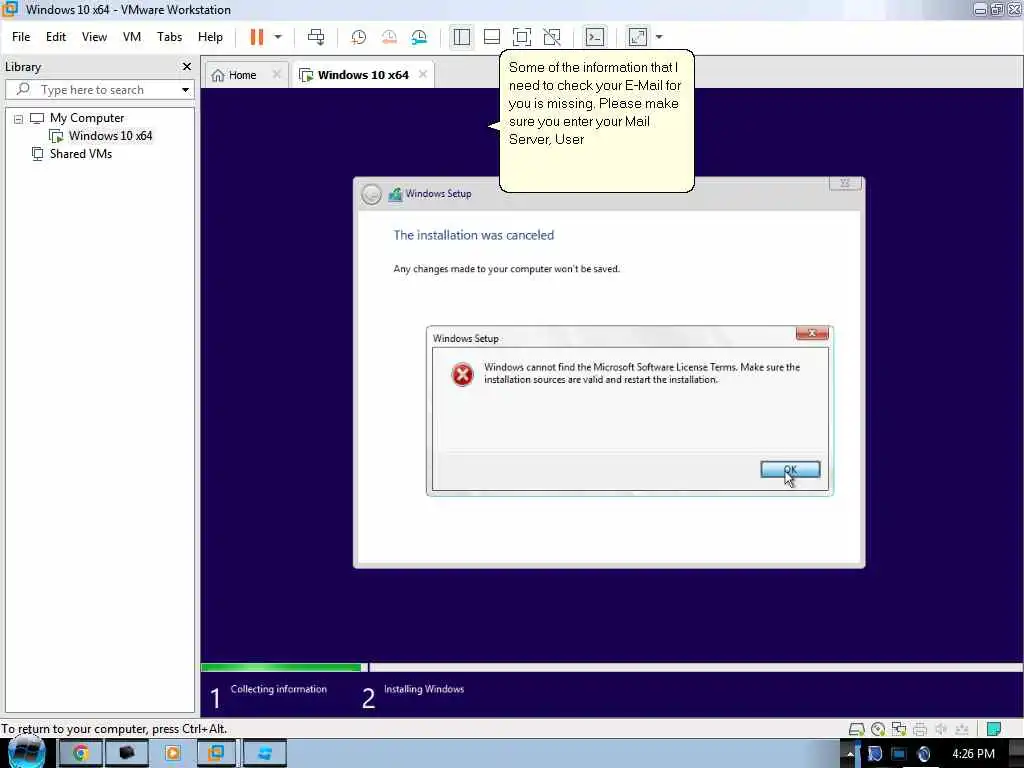Enter full screen mode from the toolbar

(x=522, y=37)
